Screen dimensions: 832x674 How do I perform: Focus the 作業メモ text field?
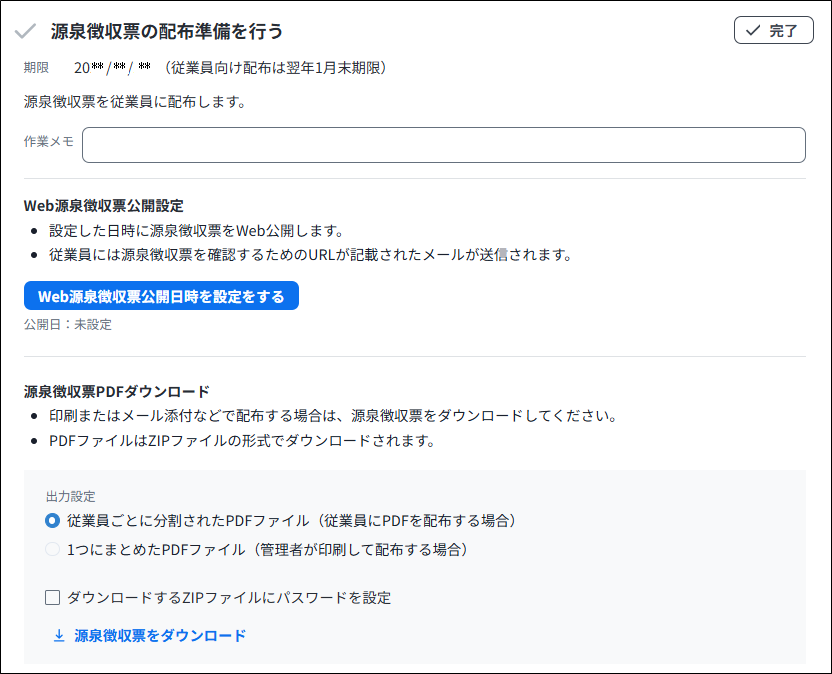[443, 145]
